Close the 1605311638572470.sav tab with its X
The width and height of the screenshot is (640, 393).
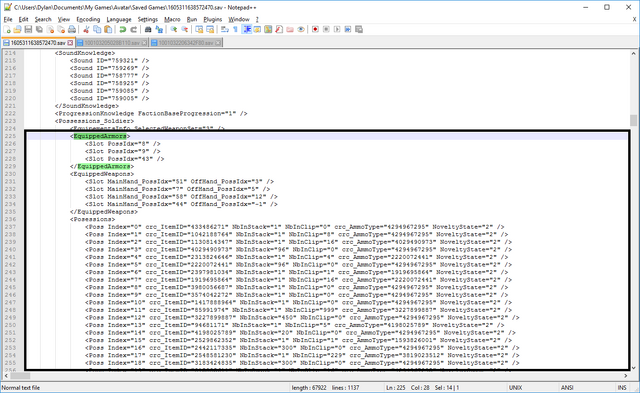(70, 42)
